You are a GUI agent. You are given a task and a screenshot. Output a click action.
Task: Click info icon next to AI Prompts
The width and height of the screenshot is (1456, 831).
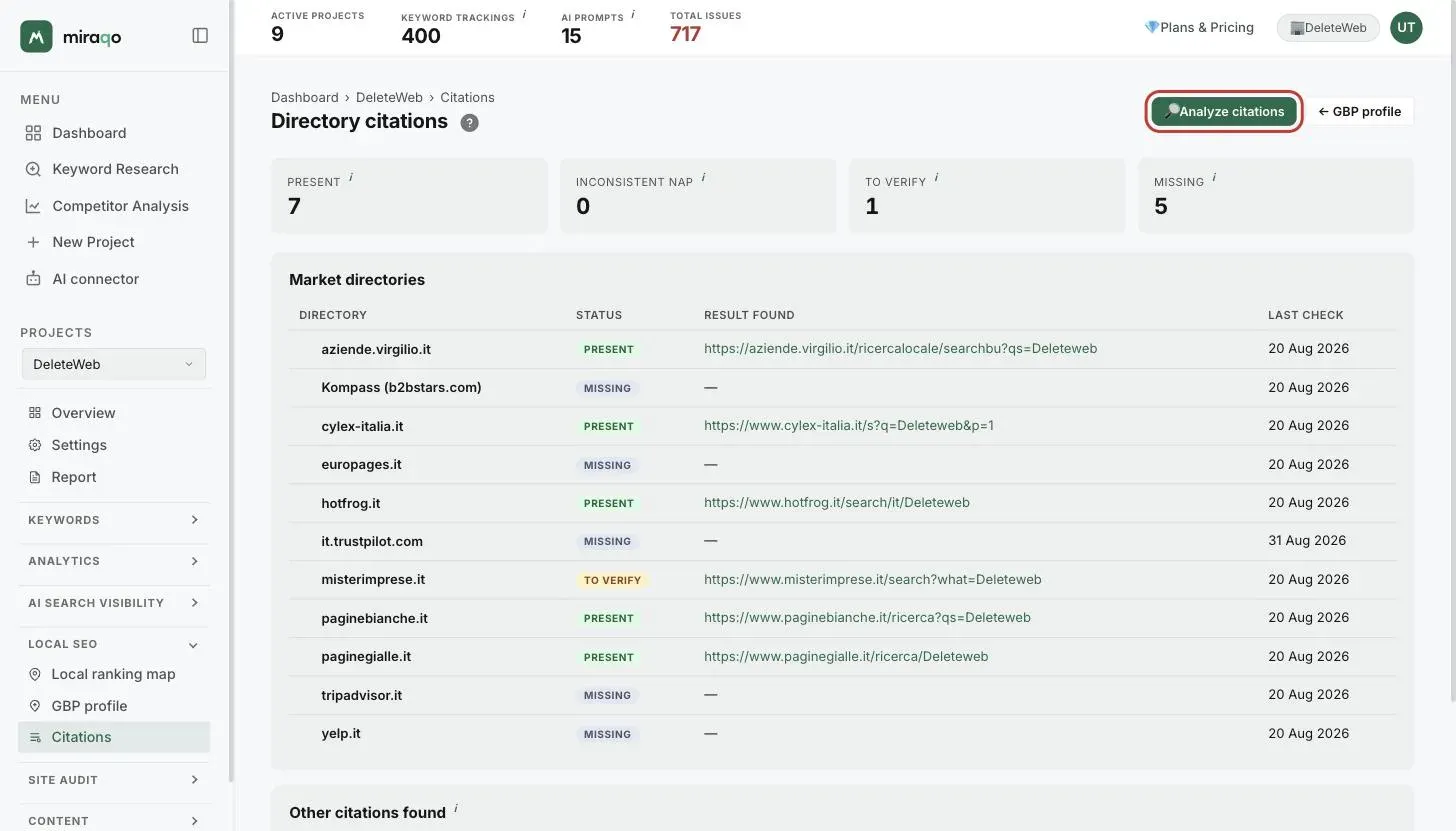tap(632, 14)
